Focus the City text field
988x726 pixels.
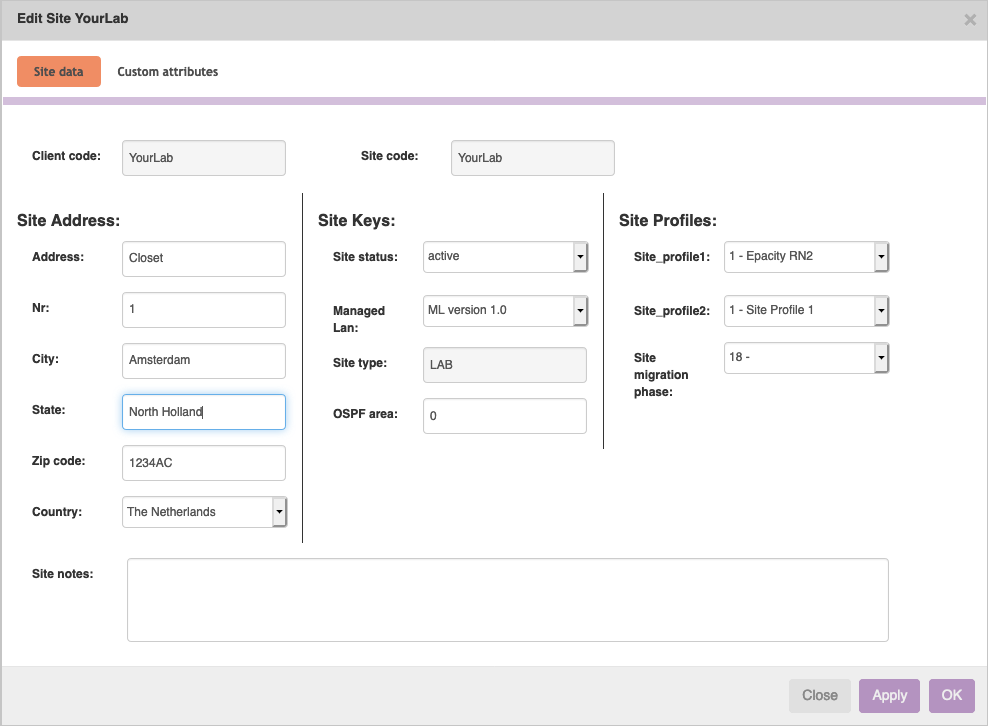204,360
